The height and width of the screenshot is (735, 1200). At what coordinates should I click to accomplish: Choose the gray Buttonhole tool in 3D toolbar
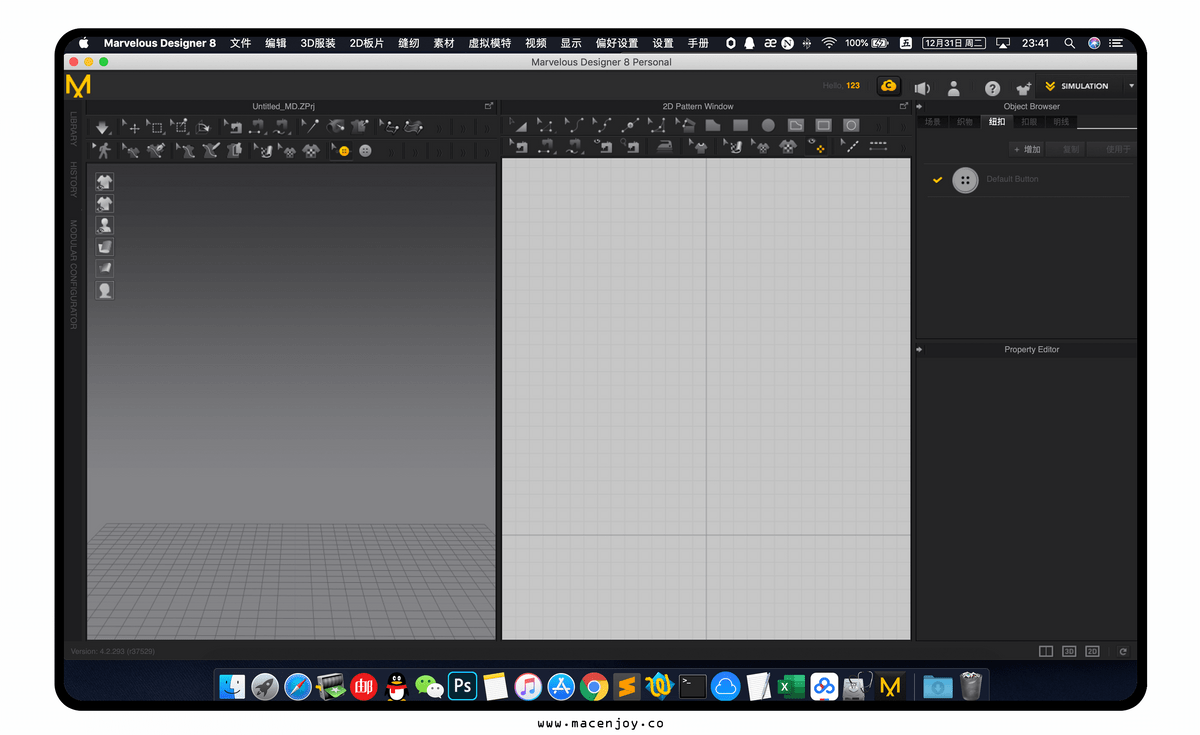(x=365, y=150)
